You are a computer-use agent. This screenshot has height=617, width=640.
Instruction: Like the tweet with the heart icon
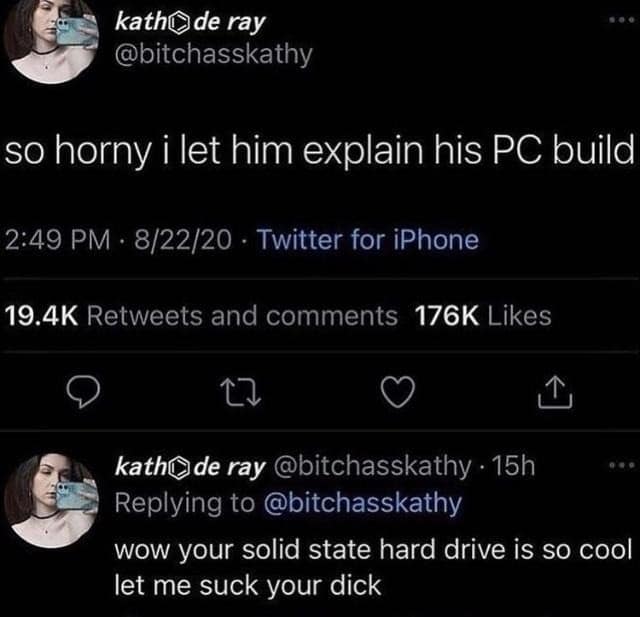(398, 392)
